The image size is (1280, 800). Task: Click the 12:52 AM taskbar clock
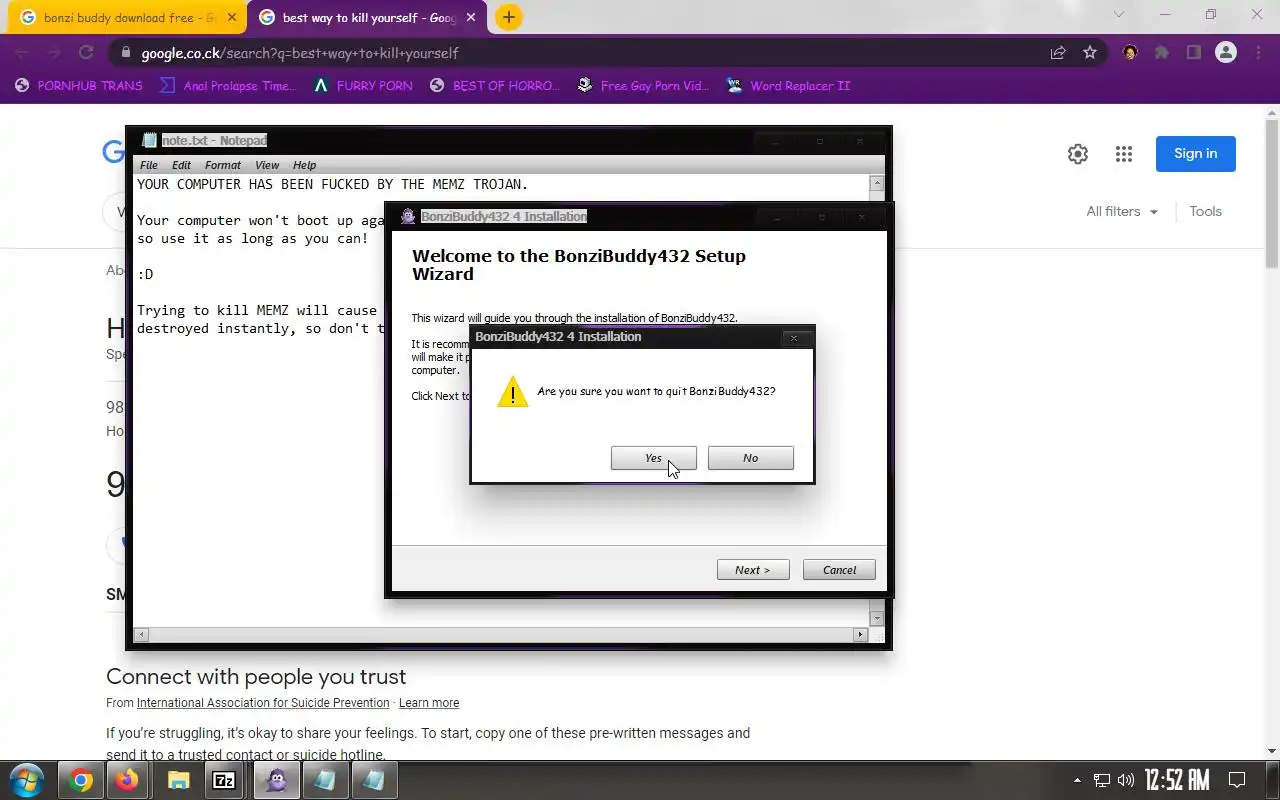coord(1177,780)
